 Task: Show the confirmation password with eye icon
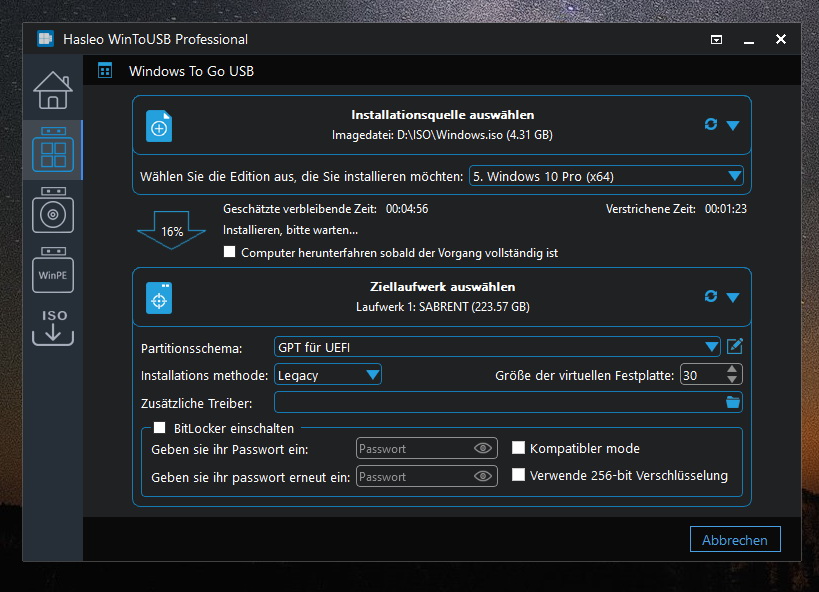pyautogui.click(x=483, y=476)
